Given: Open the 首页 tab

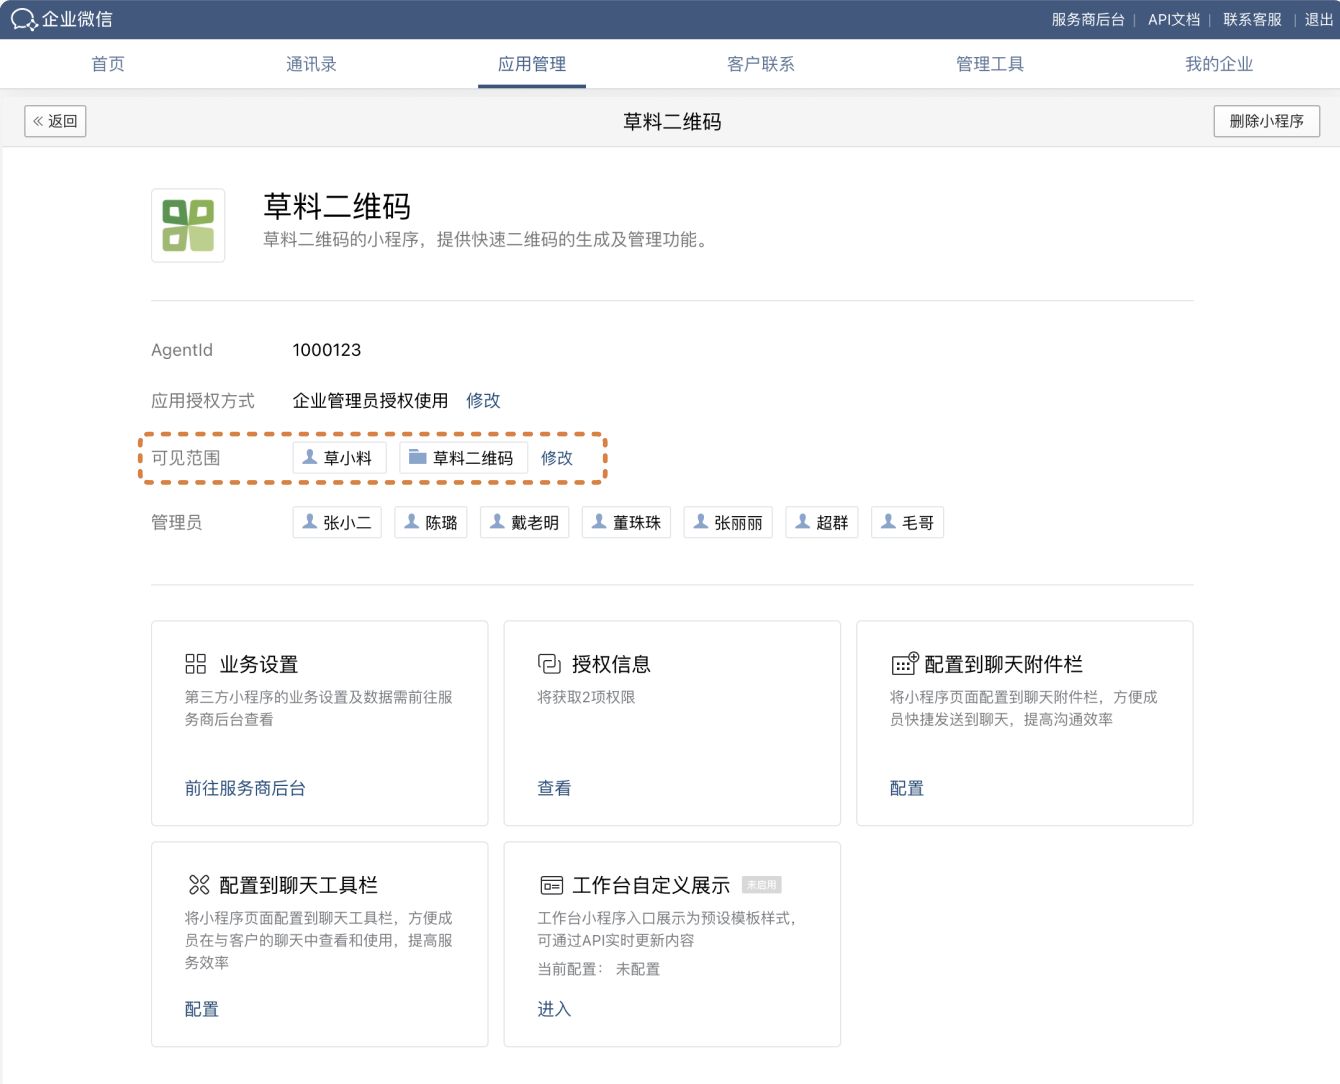Looking at the screenshot, I should click(x=108, y=64).
